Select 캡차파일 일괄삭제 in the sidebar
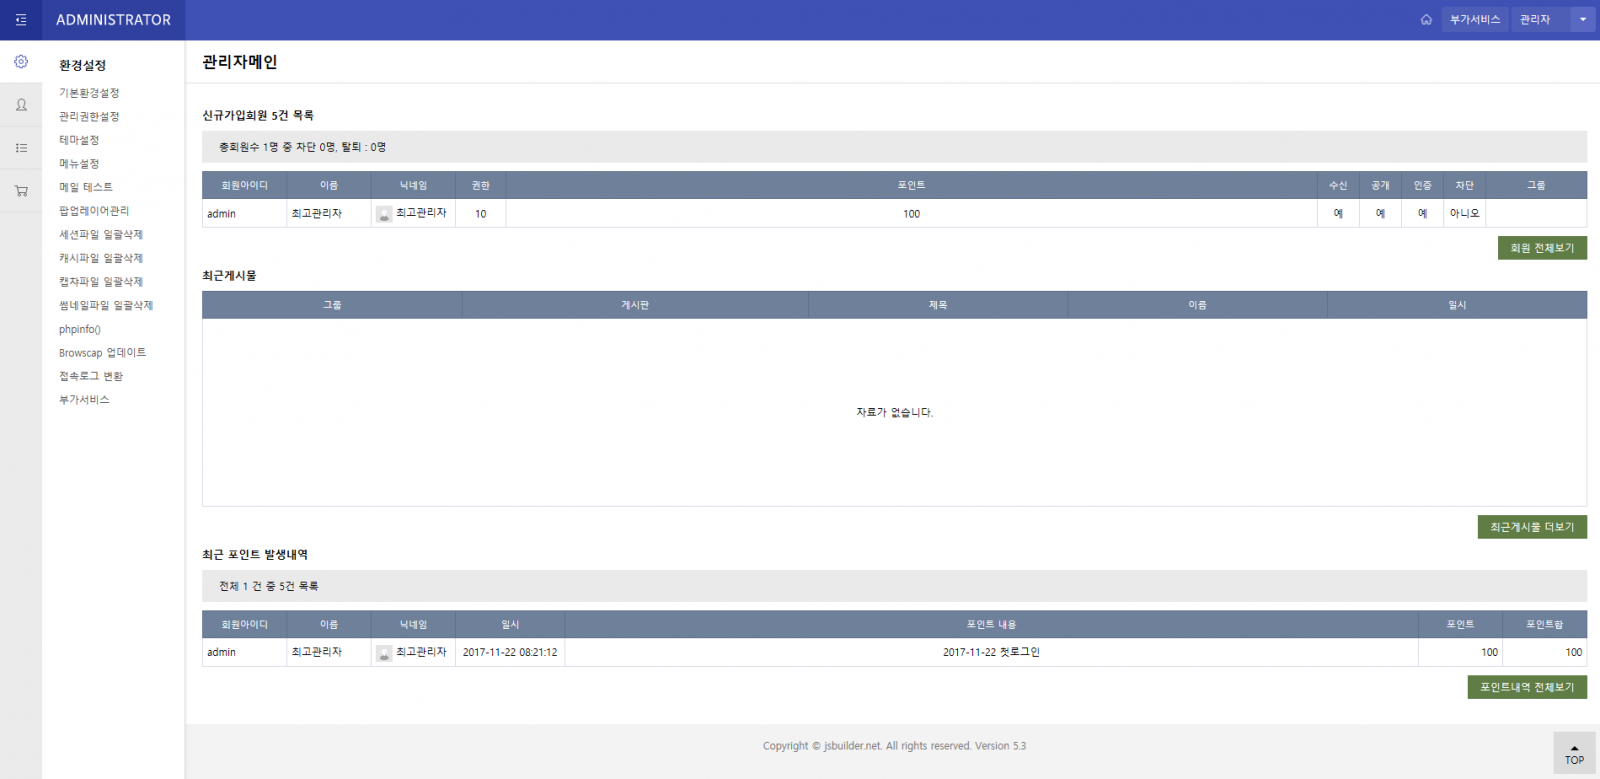The image size is (1600, 779). [x=101, y=282]
